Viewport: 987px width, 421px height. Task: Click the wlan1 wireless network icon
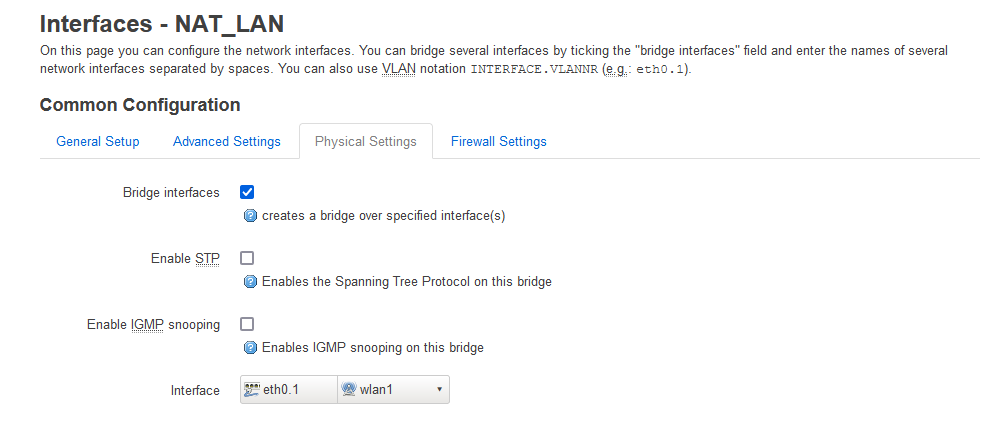coord(349,389)
